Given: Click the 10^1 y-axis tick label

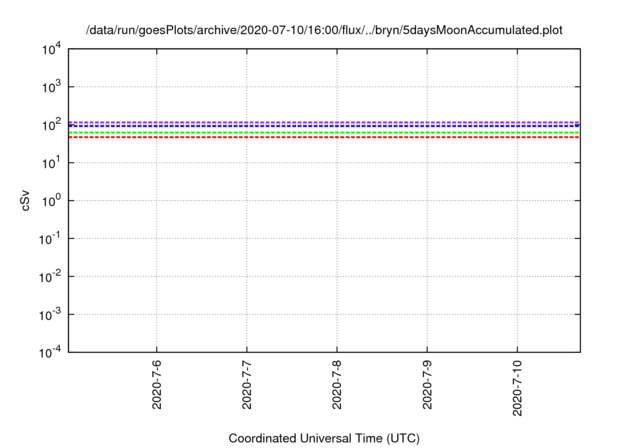Looking at the screenshot, I should pyautogui.click(x=51, y=163).
